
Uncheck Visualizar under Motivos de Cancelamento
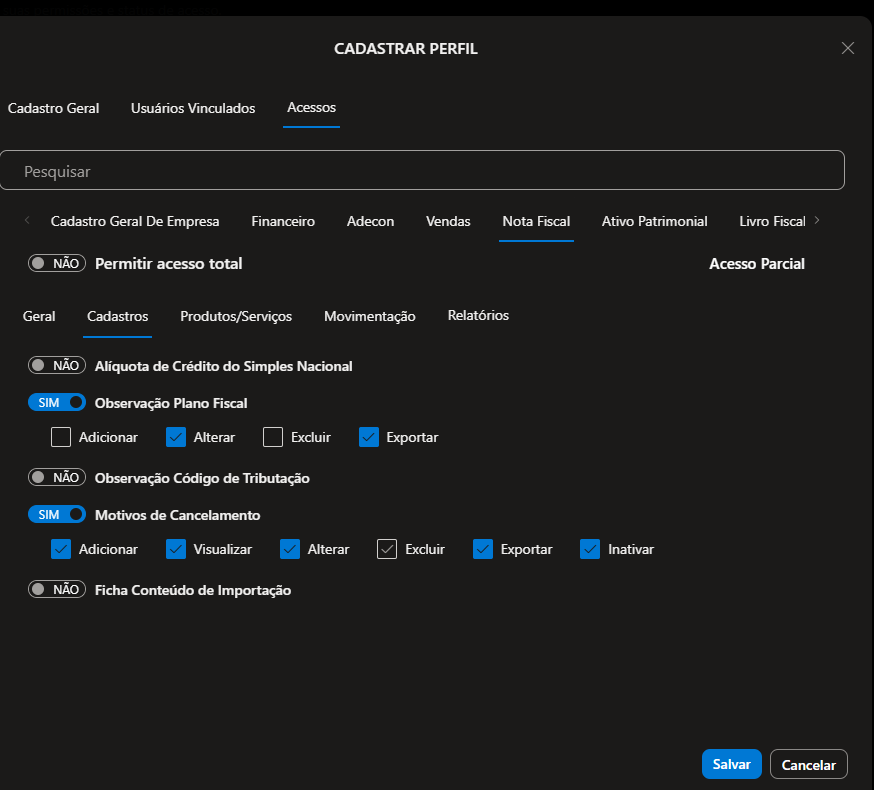(x=176, y=549)
